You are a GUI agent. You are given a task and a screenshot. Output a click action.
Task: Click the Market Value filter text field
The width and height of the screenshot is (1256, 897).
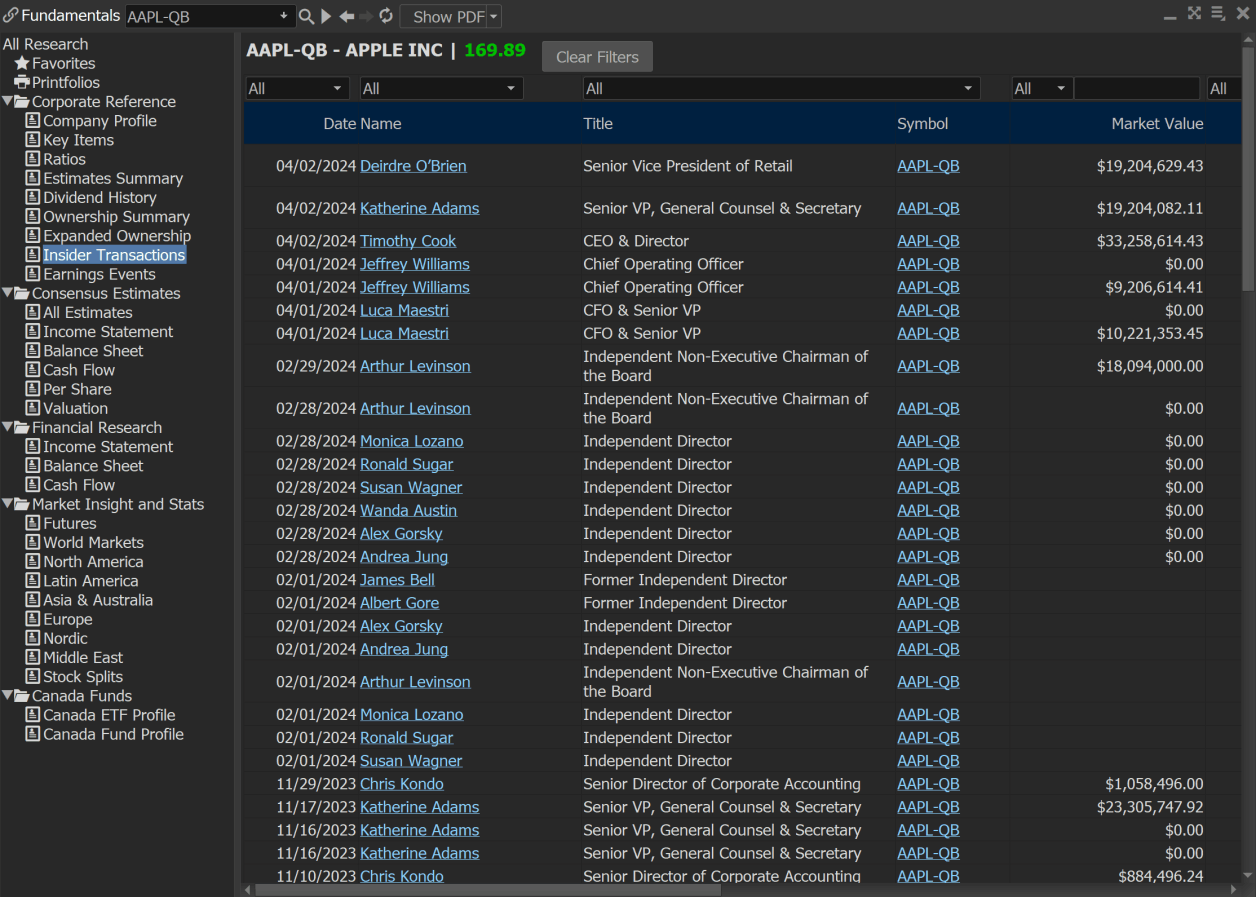click(x=1136, y=89)
